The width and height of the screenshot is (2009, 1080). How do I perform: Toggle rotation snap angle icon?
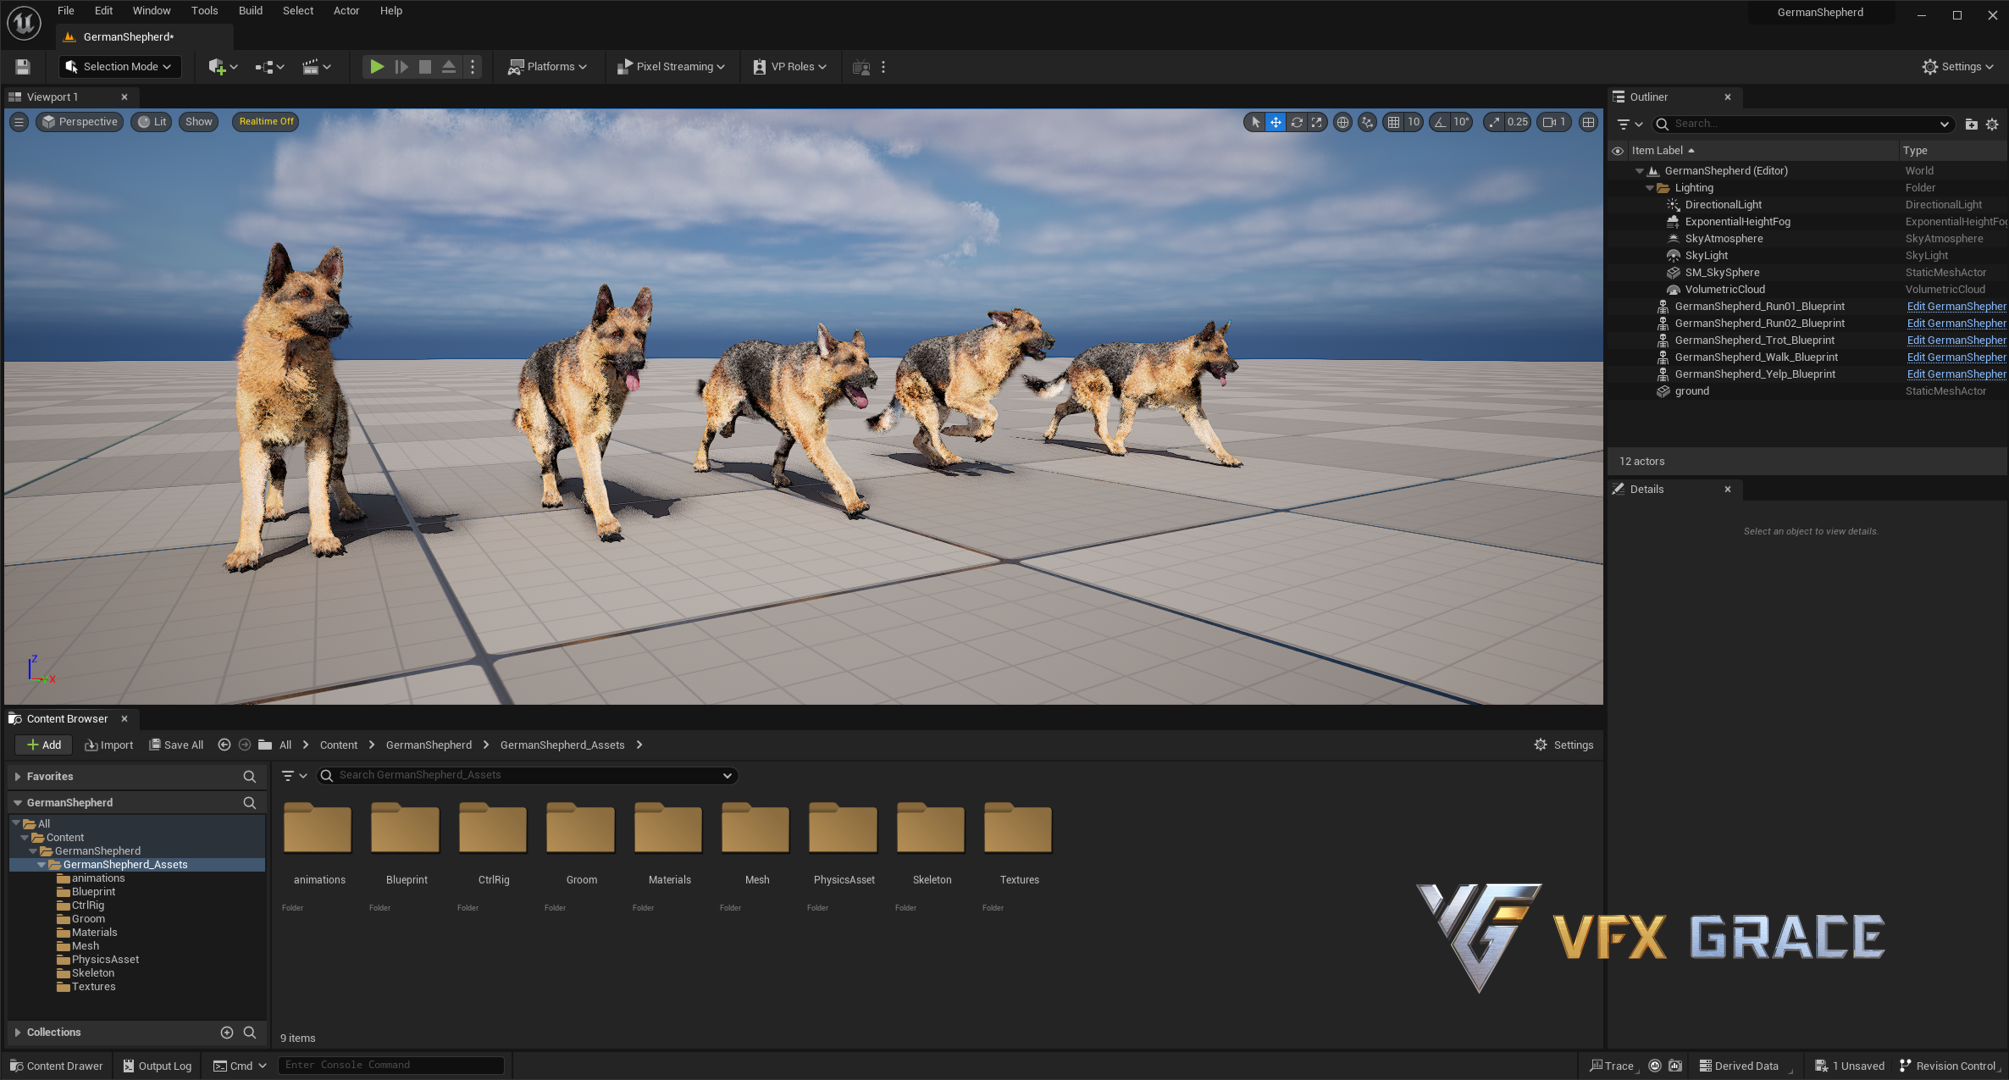[1440, 122]
